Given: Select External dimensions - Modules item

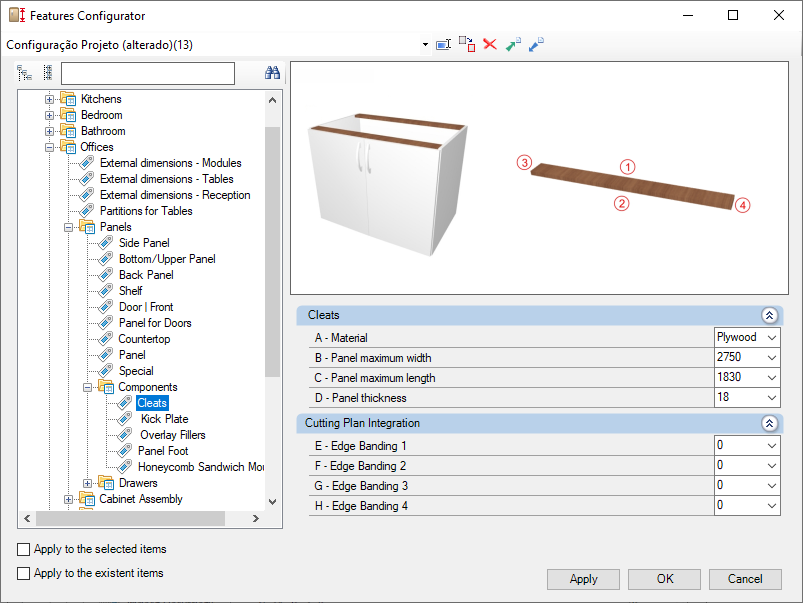Looking at the screenshot, I should [170, 163].
